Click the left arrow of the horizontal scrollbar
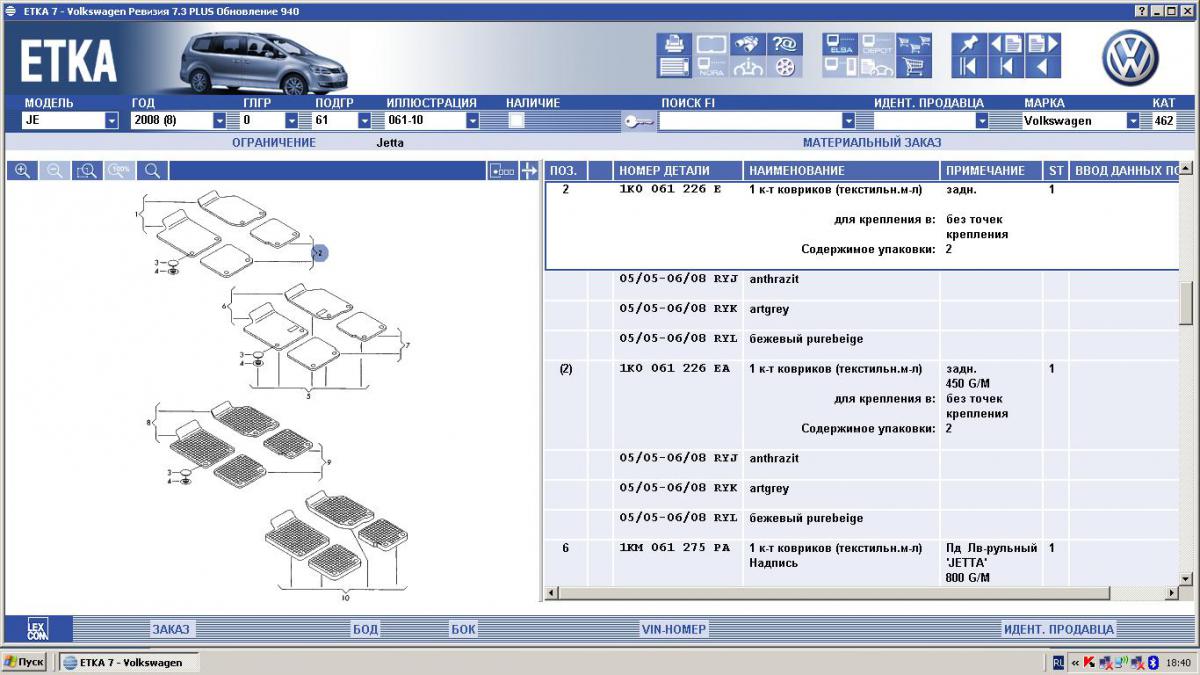This screenshot has height=675, width=1200. 553,594
